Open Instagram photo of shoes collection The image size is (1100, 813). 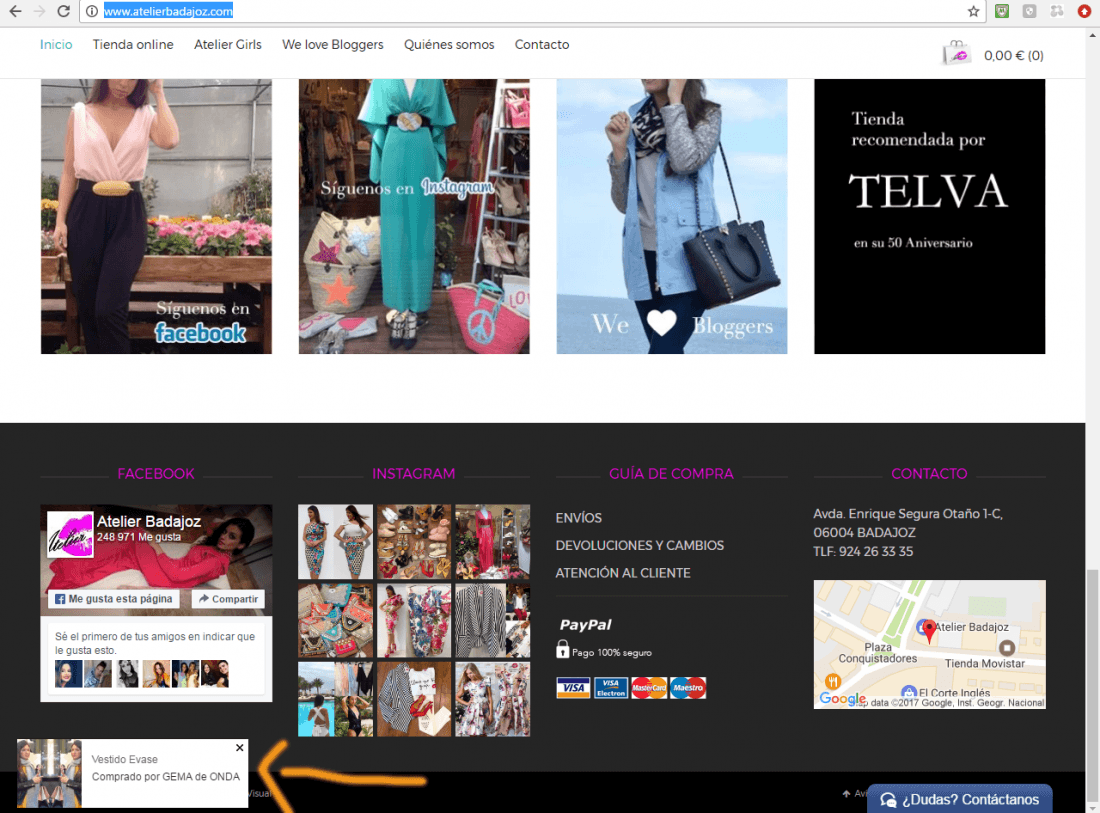414,542
